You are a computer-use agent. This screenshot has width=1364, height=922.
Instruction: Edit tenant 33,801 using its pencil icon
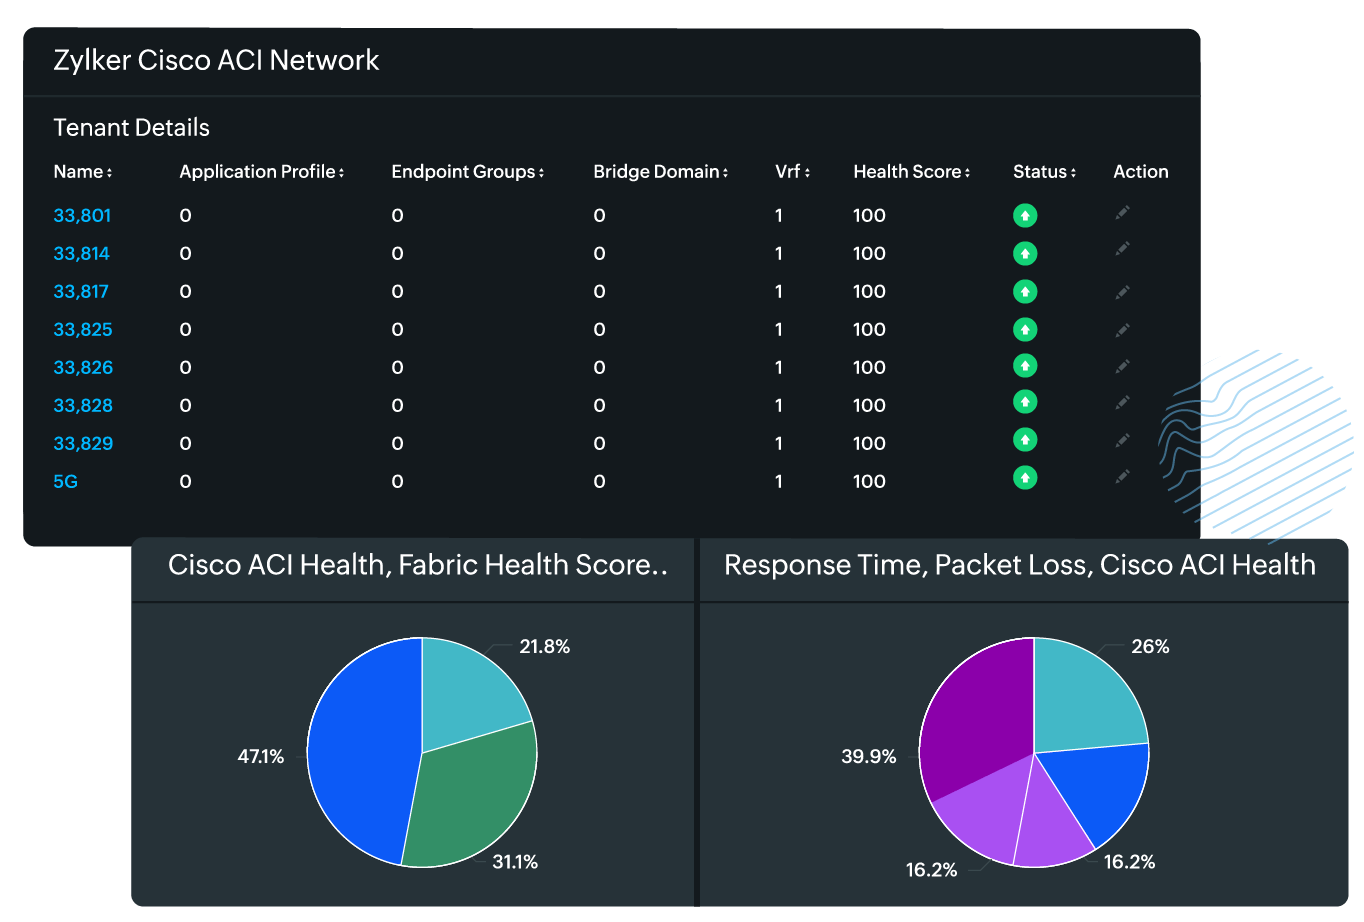[x=1123, y=212]
